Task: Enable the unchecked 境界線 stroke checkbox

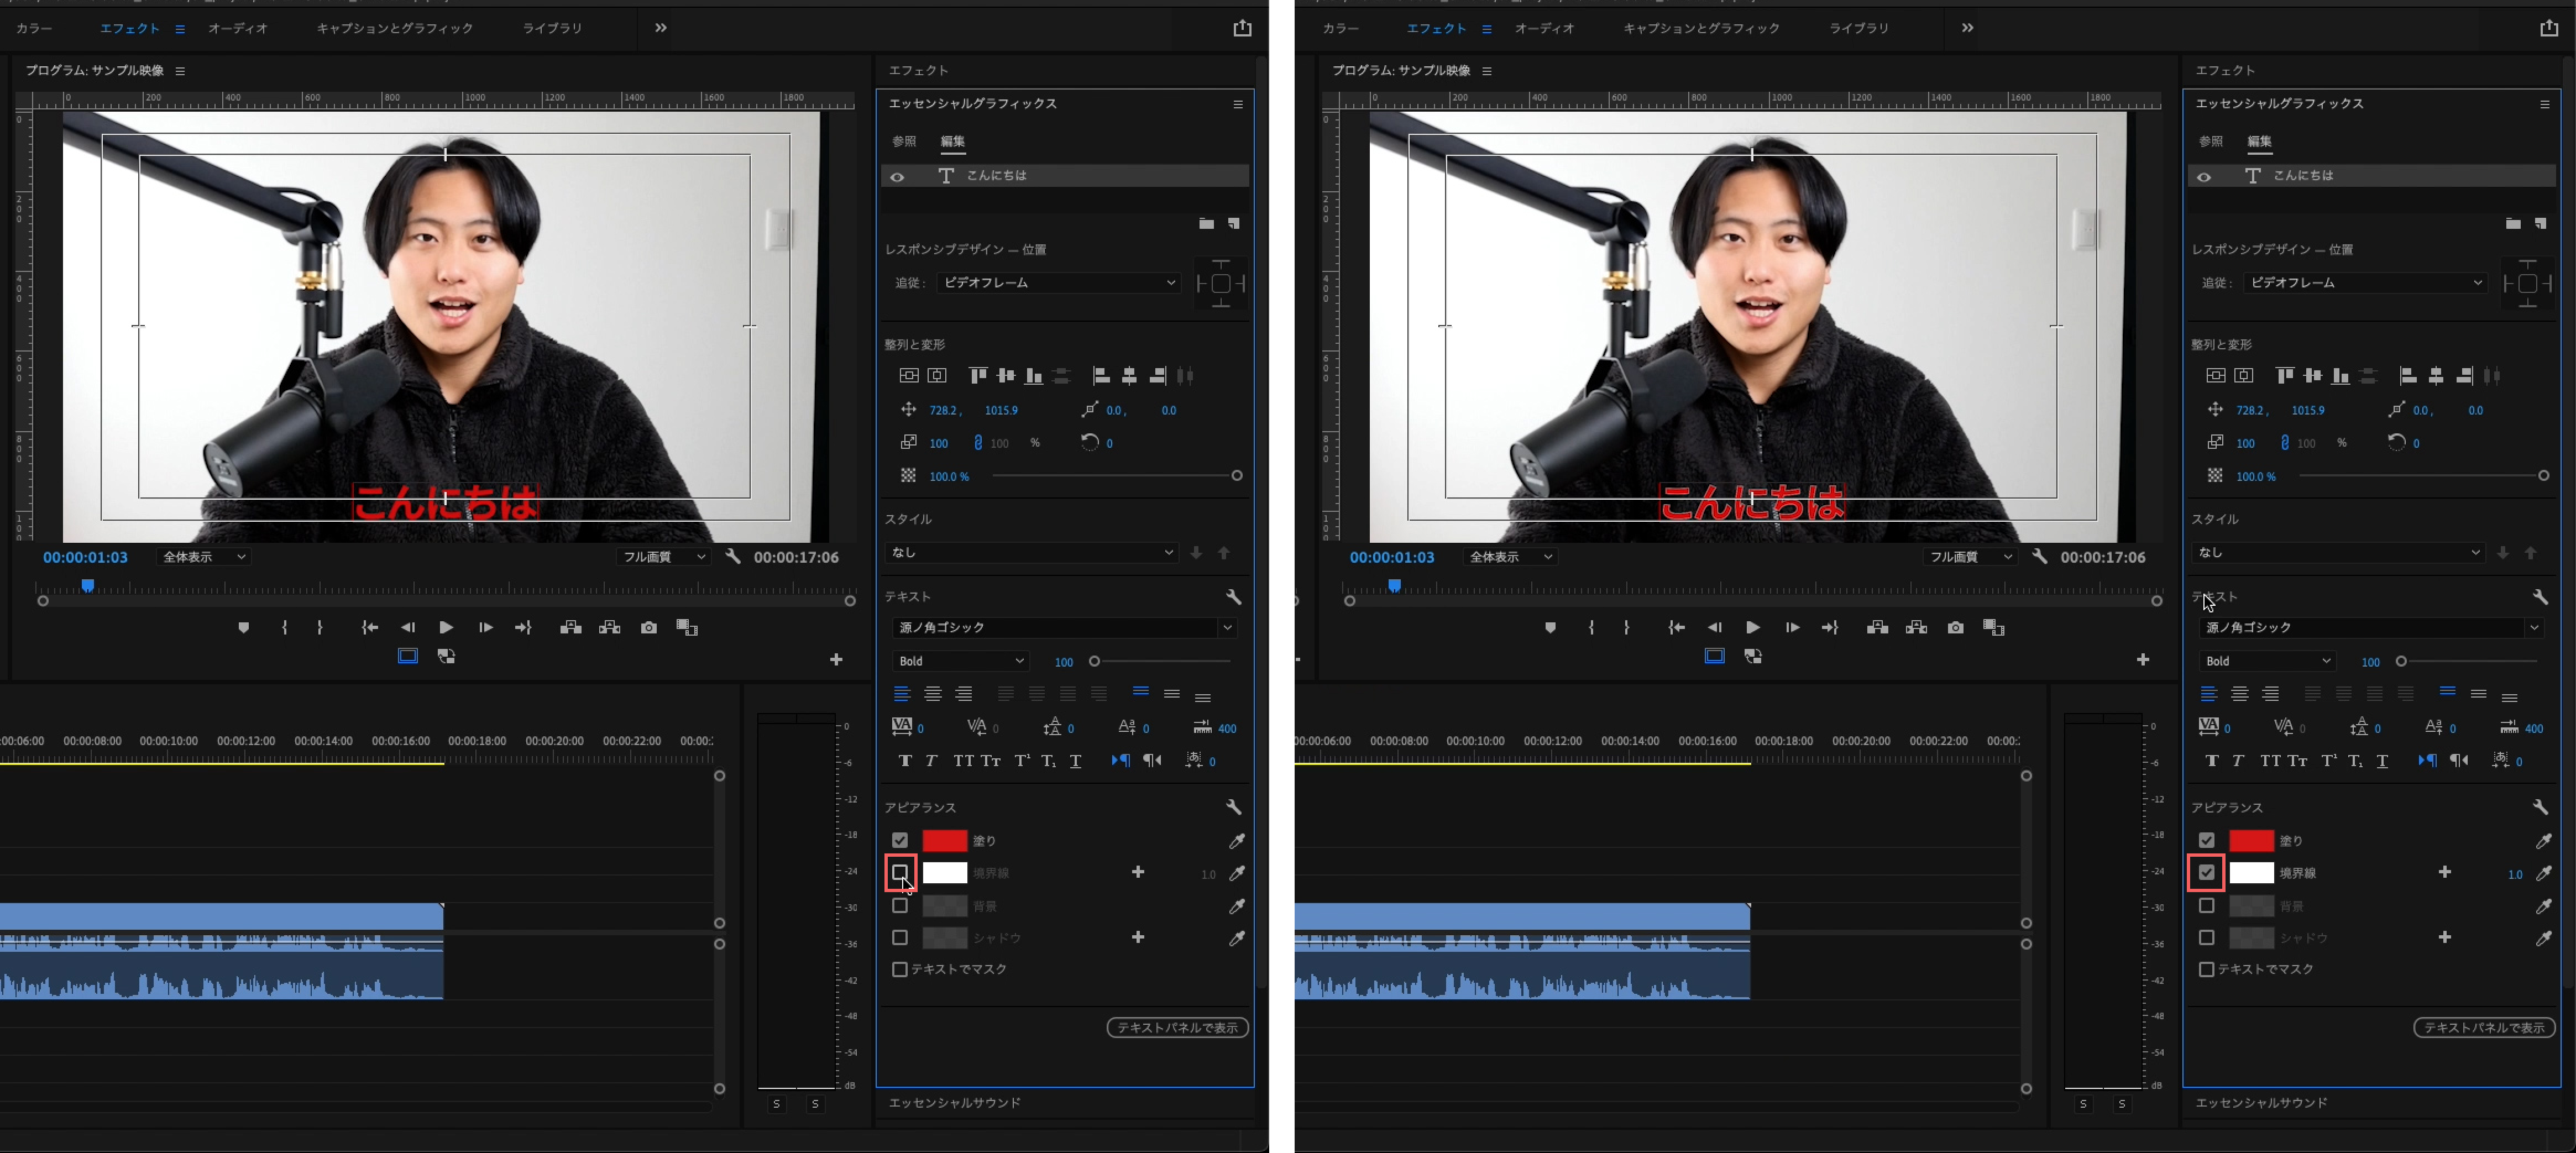Action: pyautogui.click(x=899, y=872)
